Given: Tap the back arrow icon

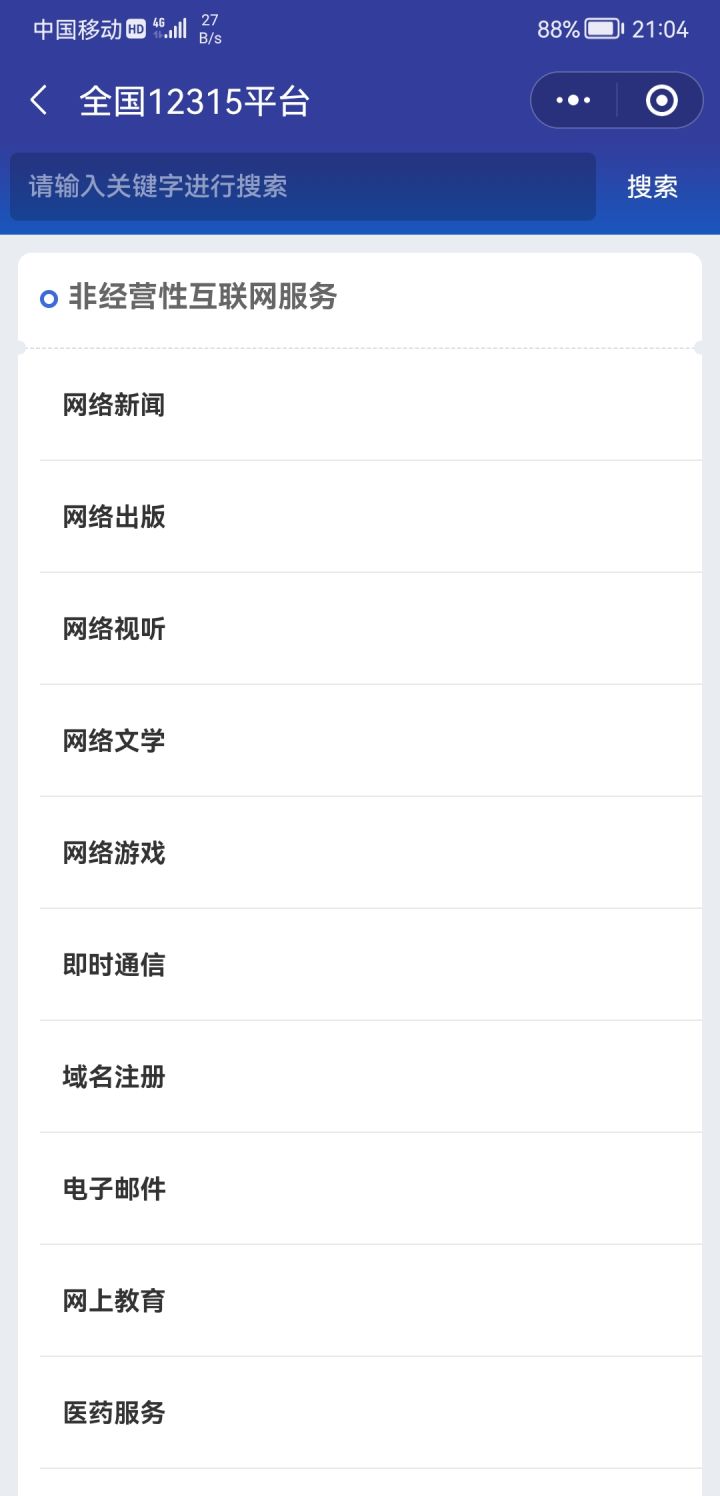Looking at the screenshot, I should (39, 101).
